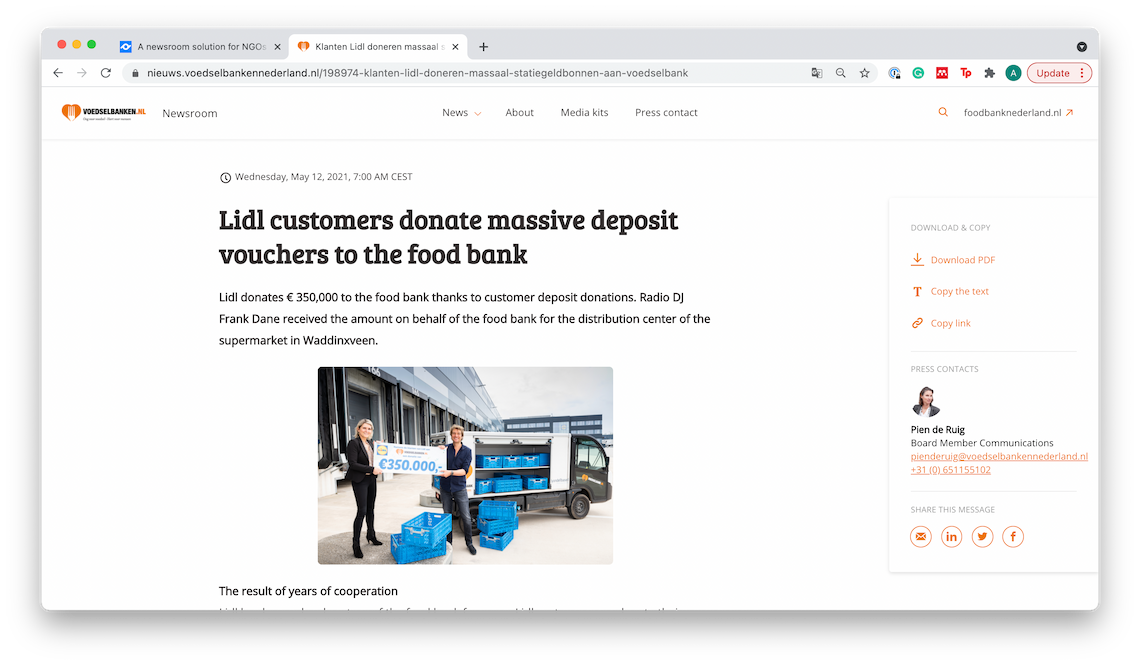The height and width of the screenshot is (665, 1140).
Task: Share the article on Facebook
Action: pos(1013,537)
